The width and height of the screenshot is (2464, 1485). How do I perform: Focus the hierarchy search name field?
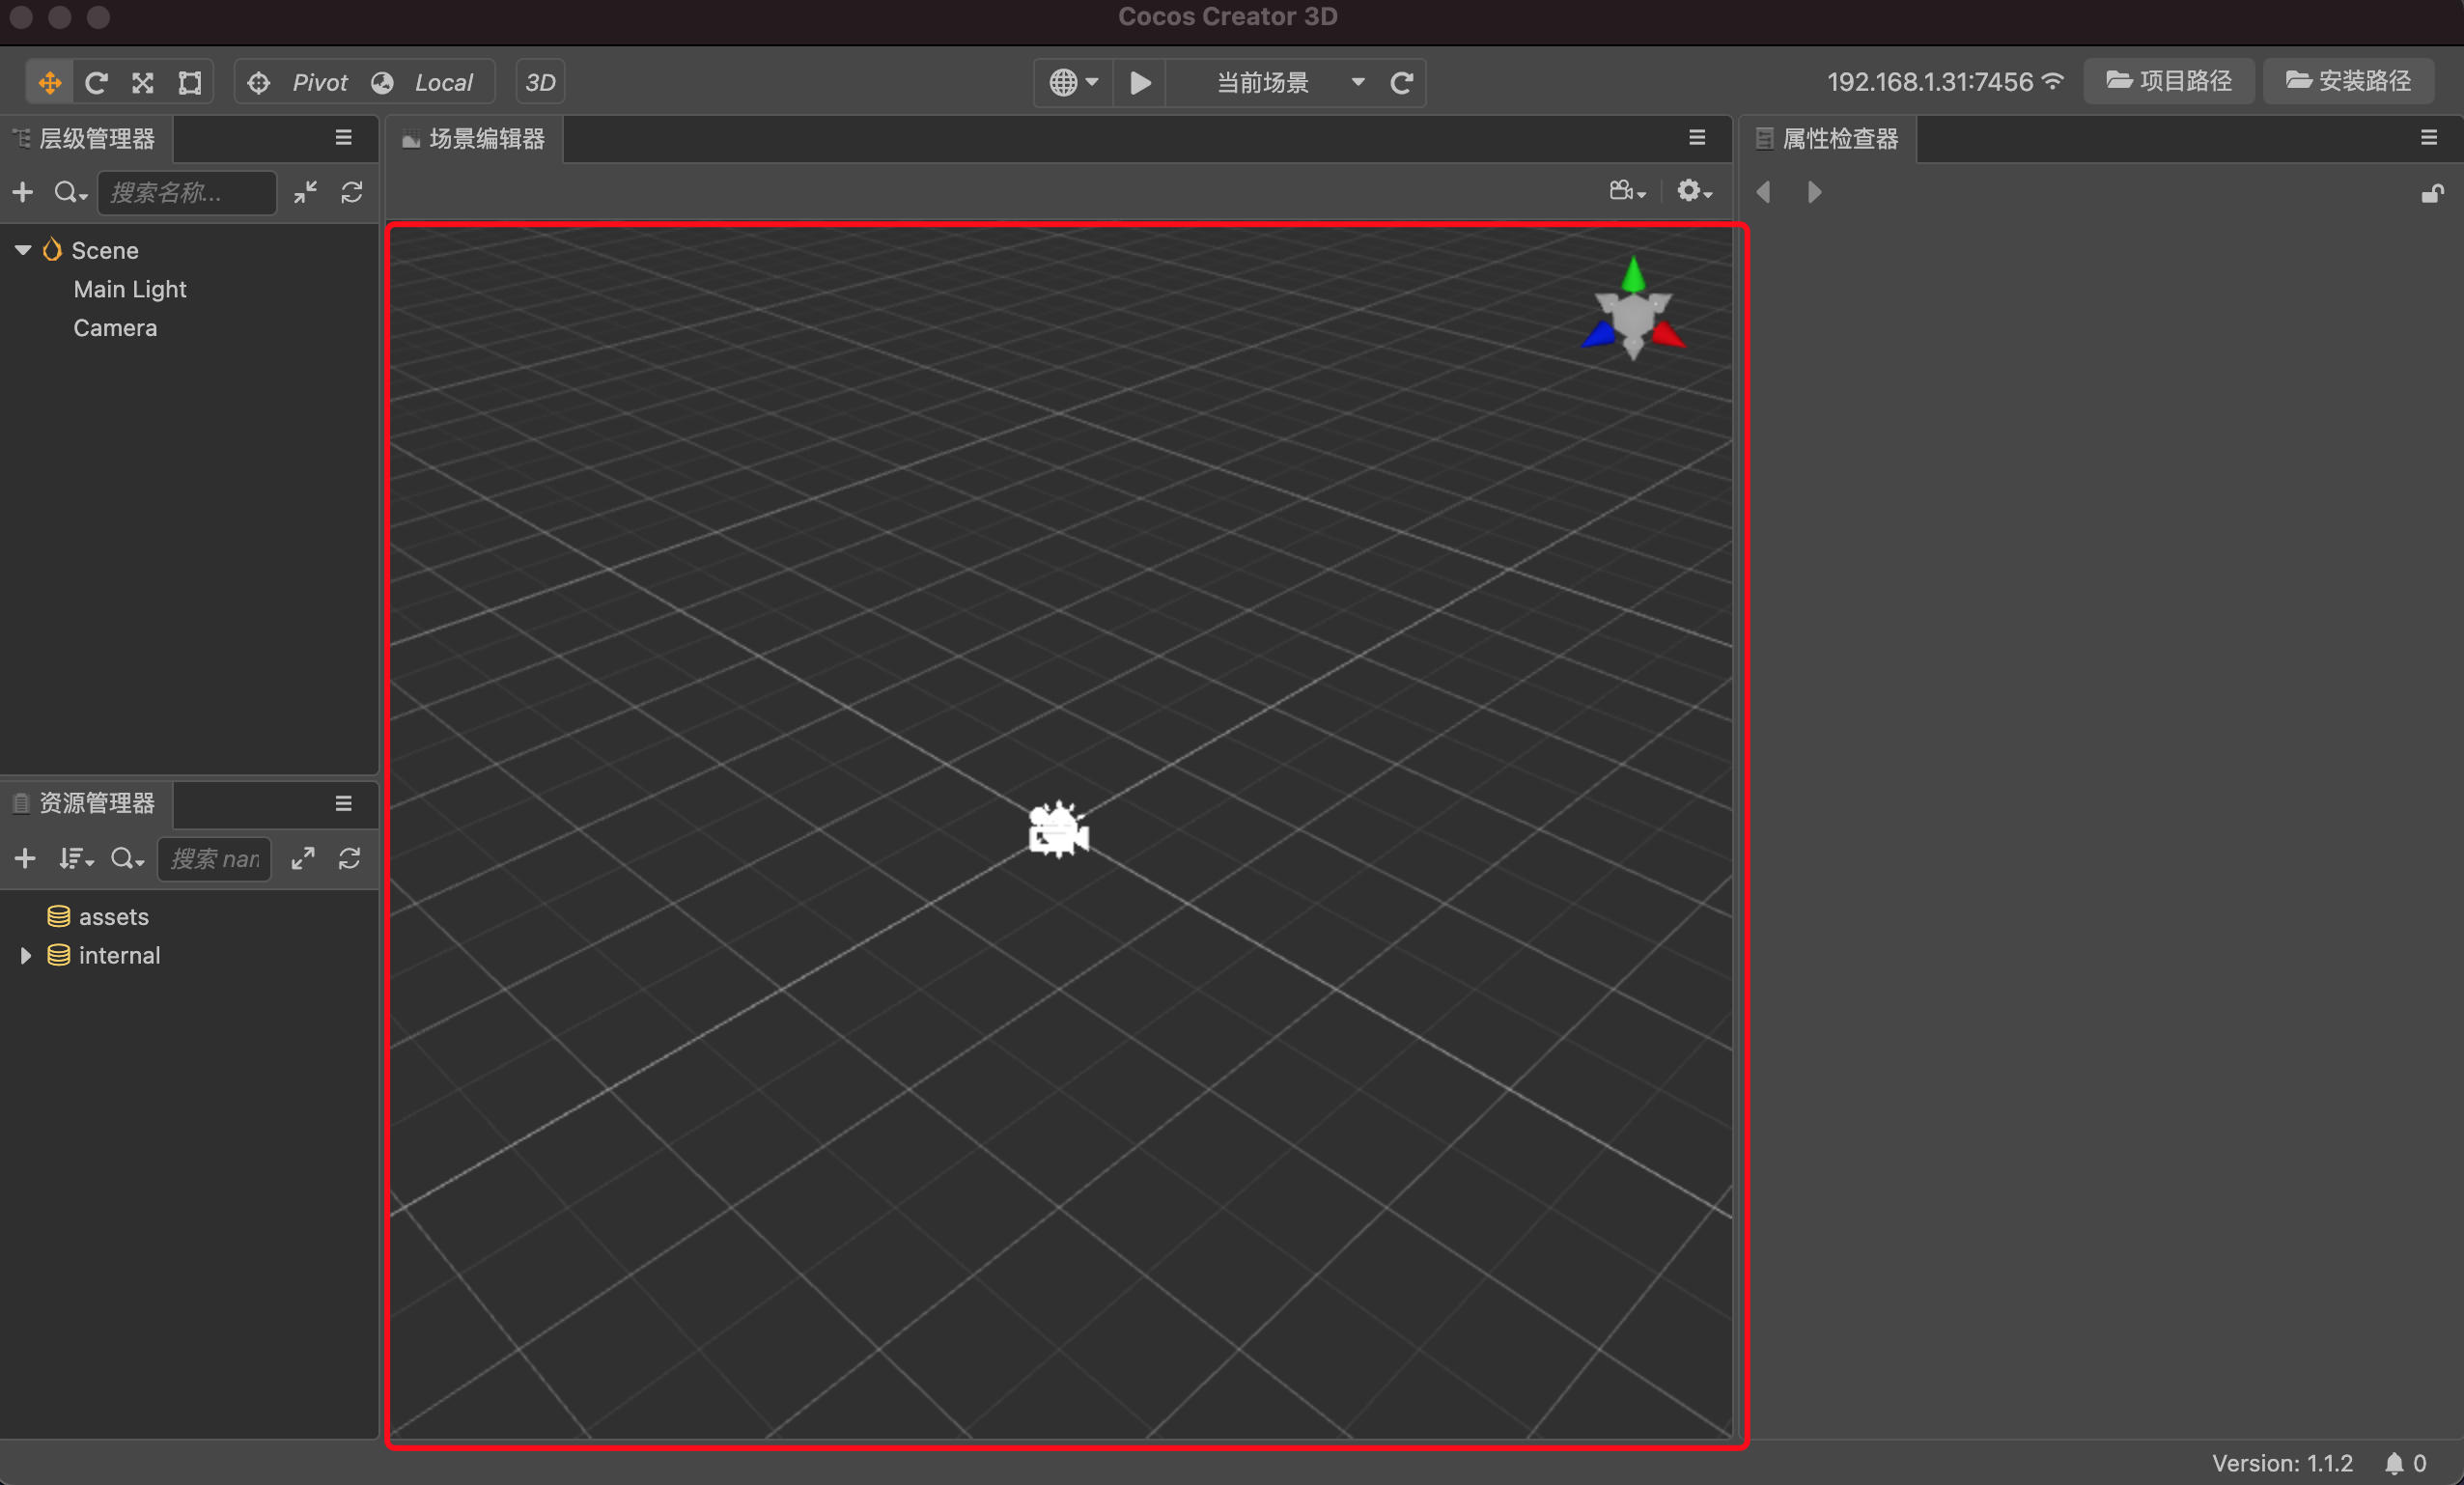tap(187, 192)
